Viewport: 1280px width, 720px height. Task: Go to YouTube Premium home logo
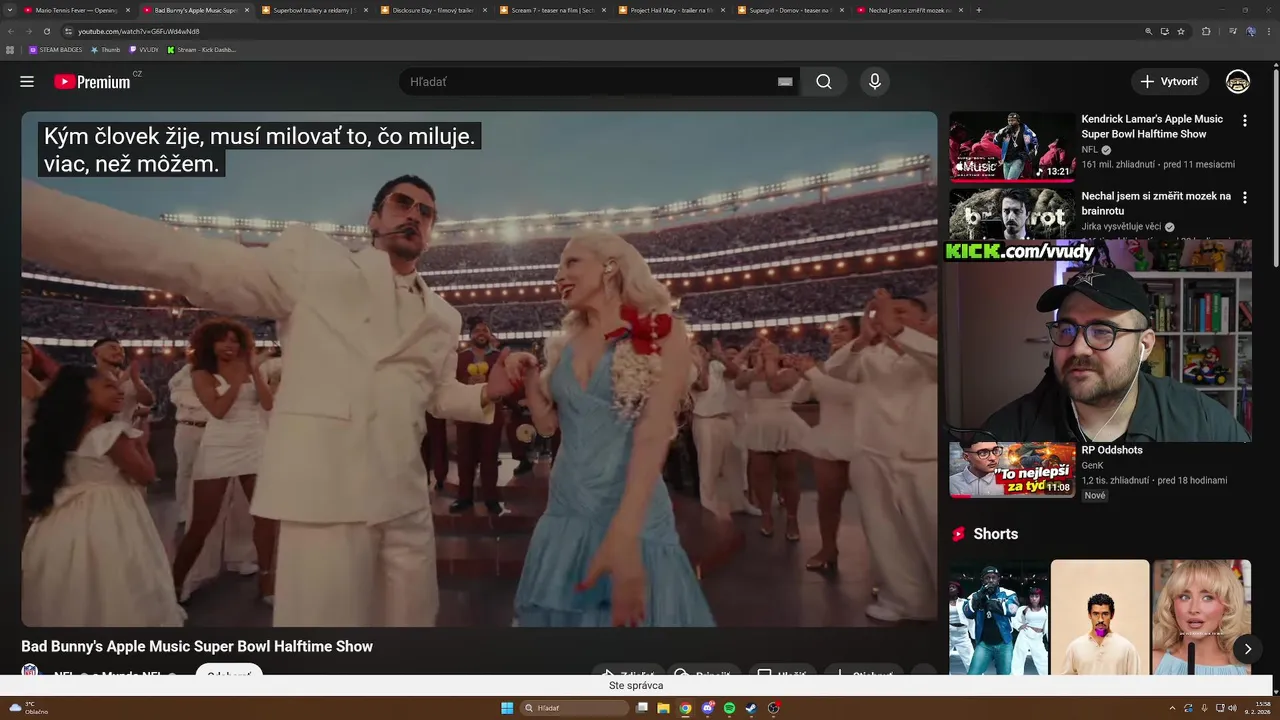click(92, 82)
